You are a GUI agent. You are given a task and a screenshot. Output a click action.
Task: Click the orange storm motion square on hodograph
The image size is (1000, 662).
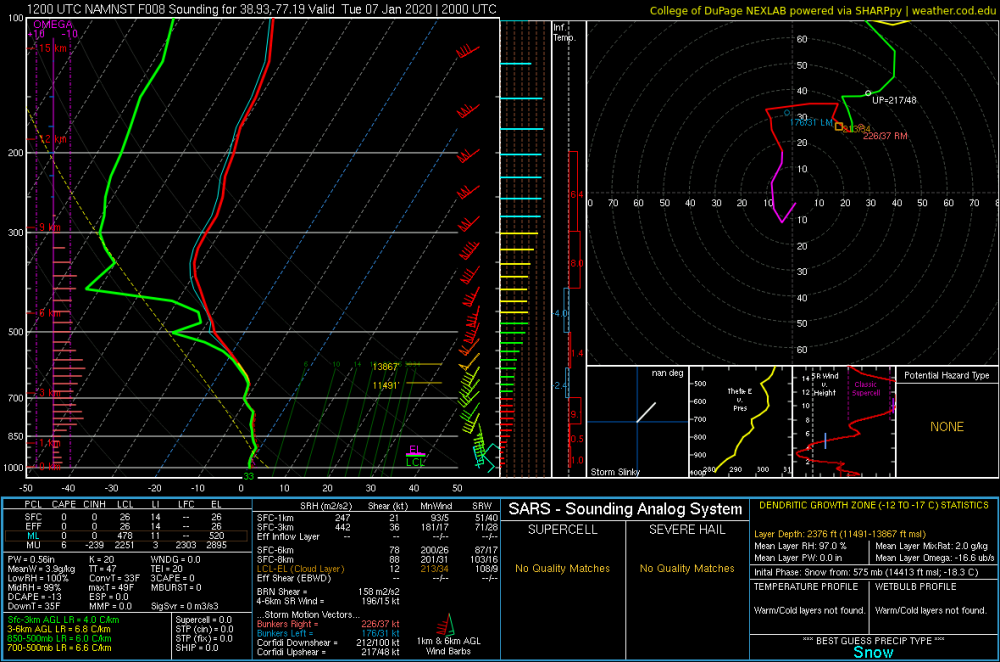[839, 126]
